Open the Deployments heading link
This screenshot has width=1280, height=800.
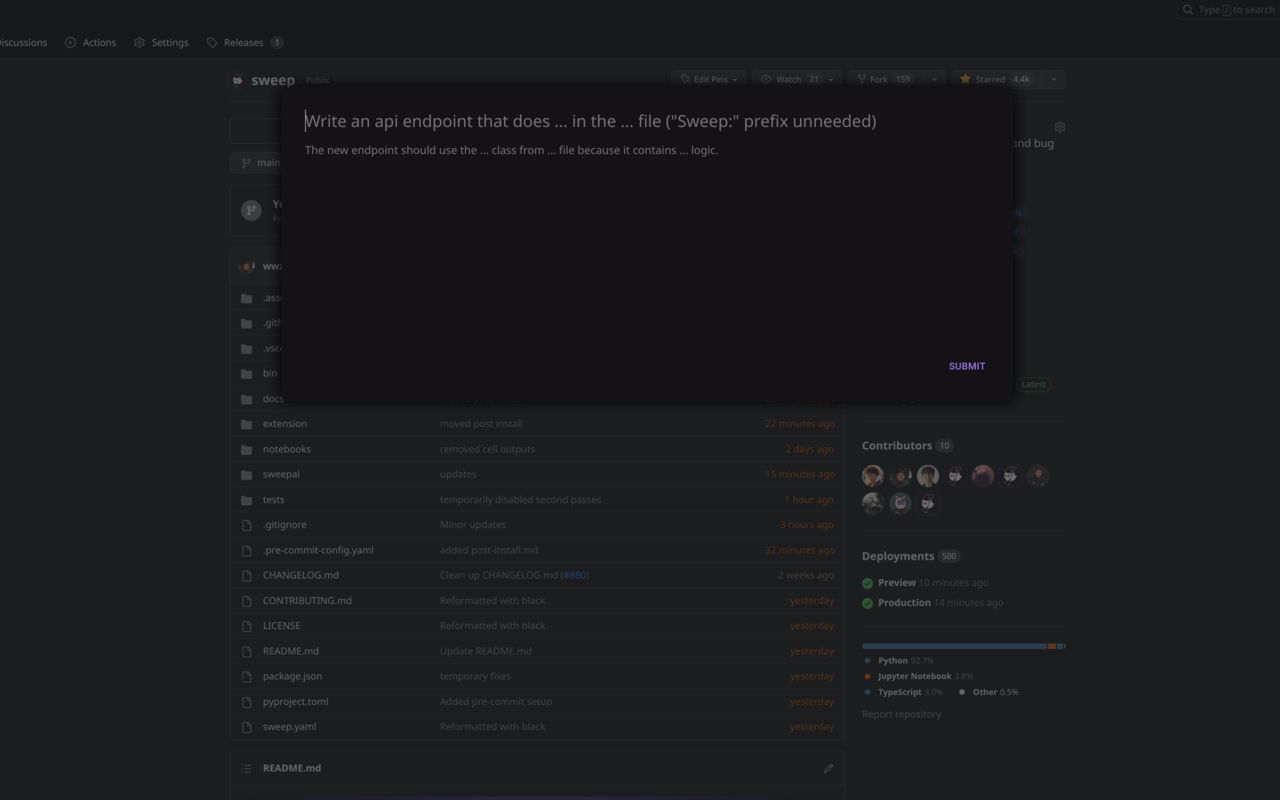(x=910, y=556)
